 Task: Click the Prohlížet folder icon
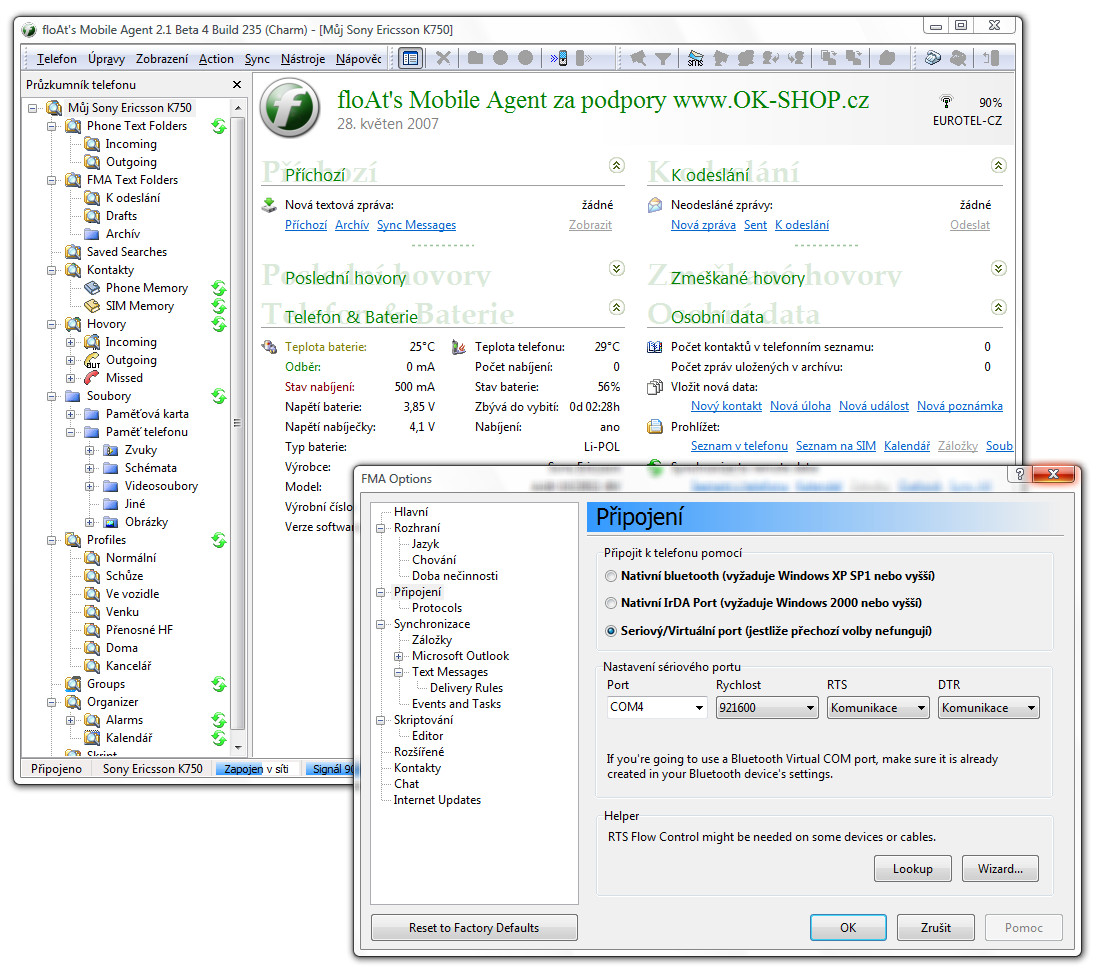pyautogui.click(x=655, y=427)
